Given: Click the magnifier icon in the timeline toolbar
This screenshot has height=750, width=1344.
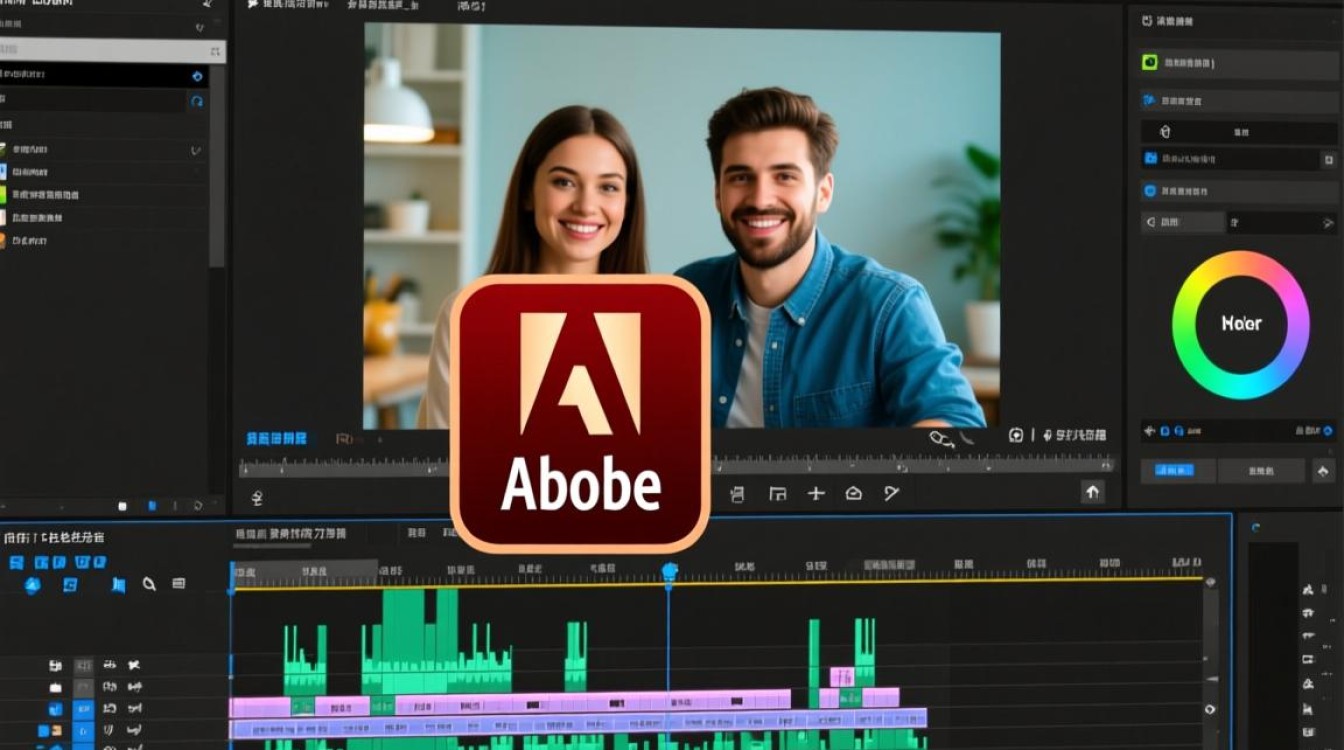Looking at the screenshot, I should coord(149,585).
